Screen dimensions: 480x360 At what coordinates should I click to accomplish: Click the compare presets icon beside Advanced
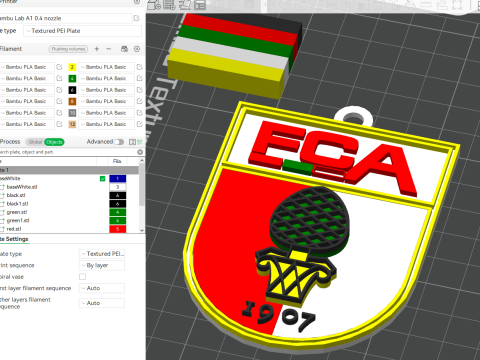tap(132, 142)
